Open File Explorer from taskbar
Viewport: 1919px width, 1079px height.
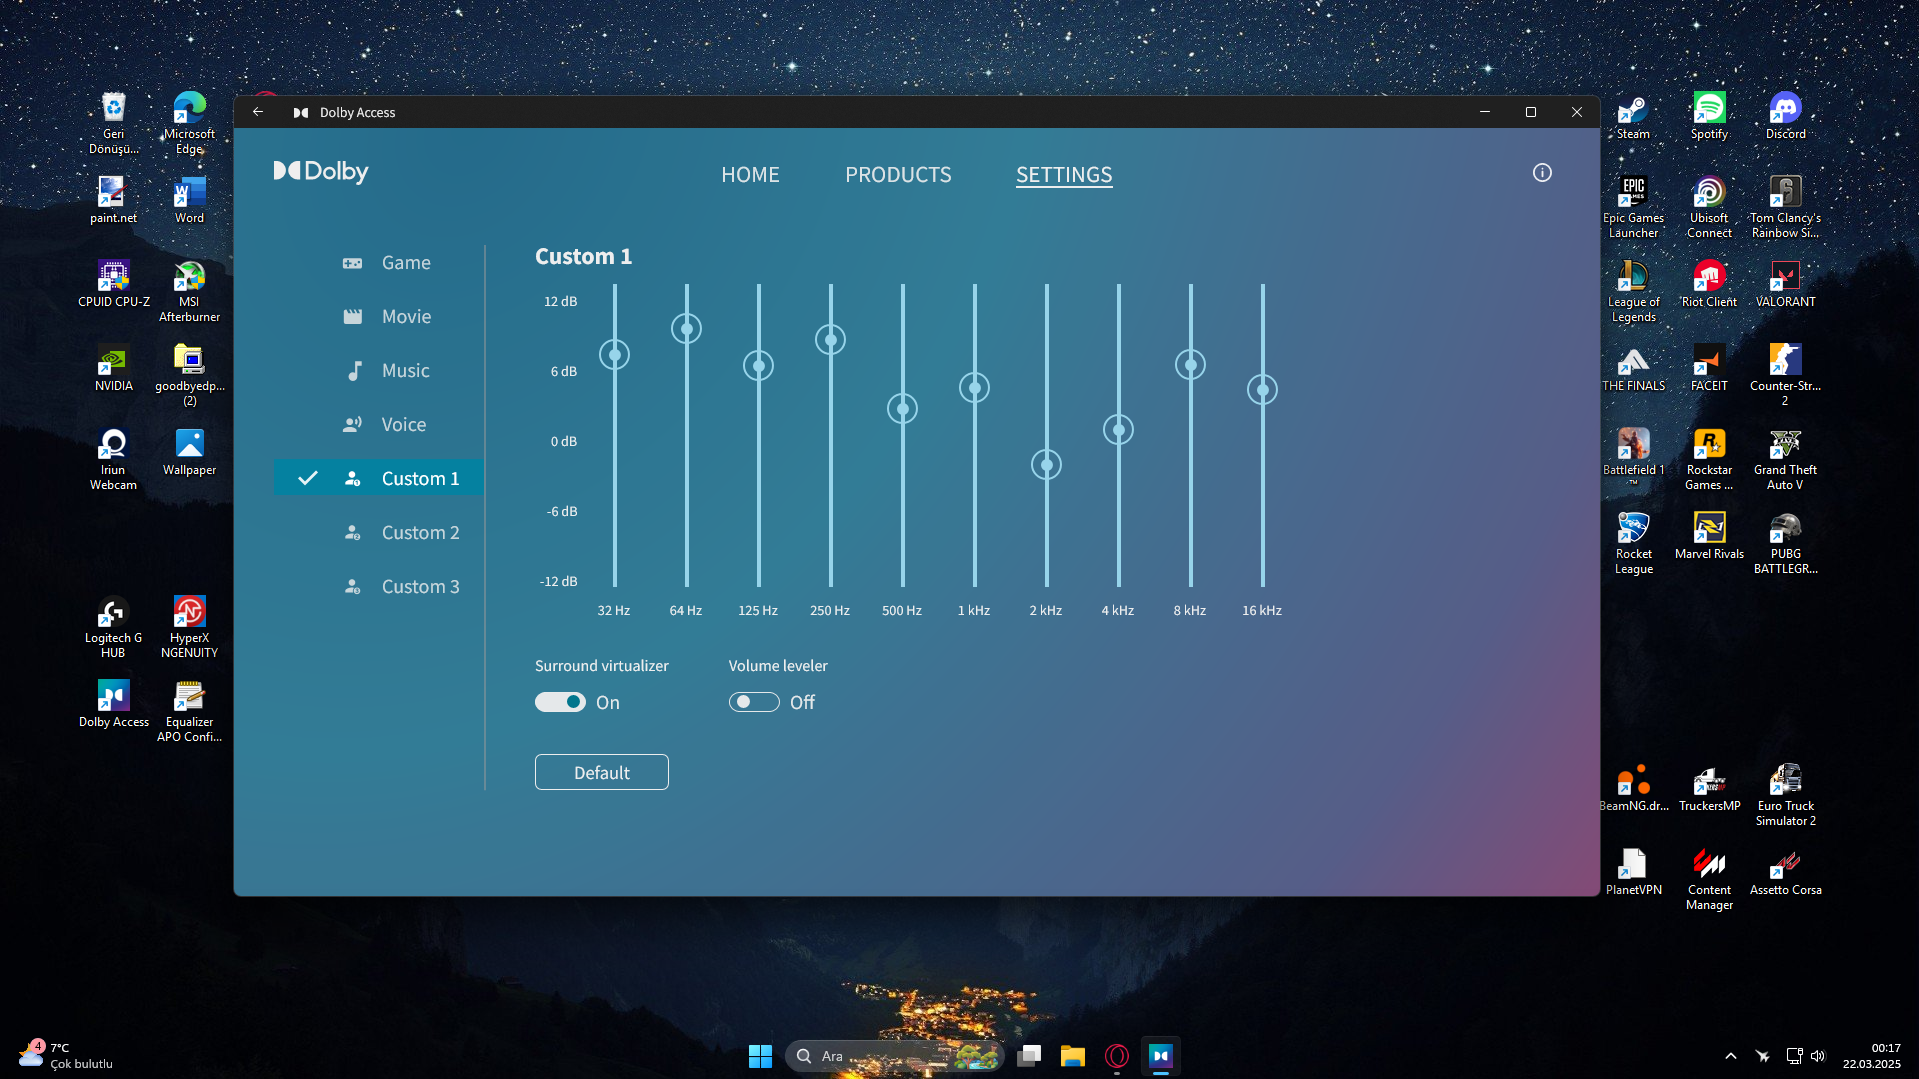(1073, 1056)
